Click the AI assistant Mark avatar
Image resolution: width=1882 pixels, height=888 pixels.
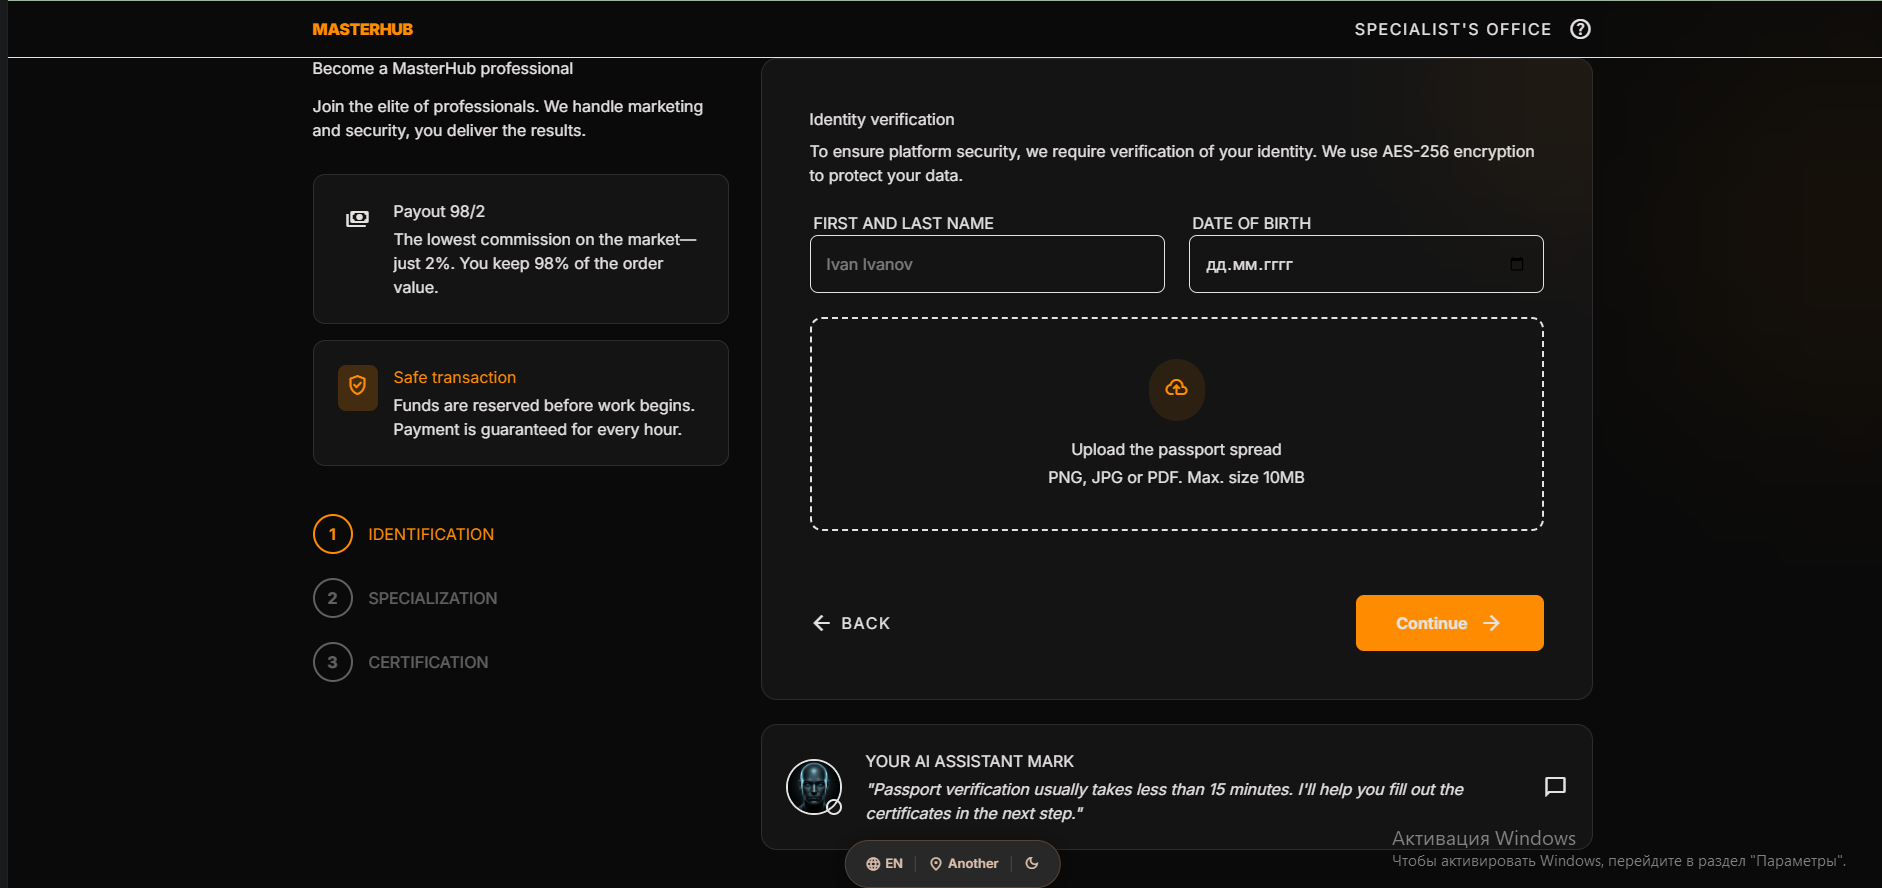814,787
